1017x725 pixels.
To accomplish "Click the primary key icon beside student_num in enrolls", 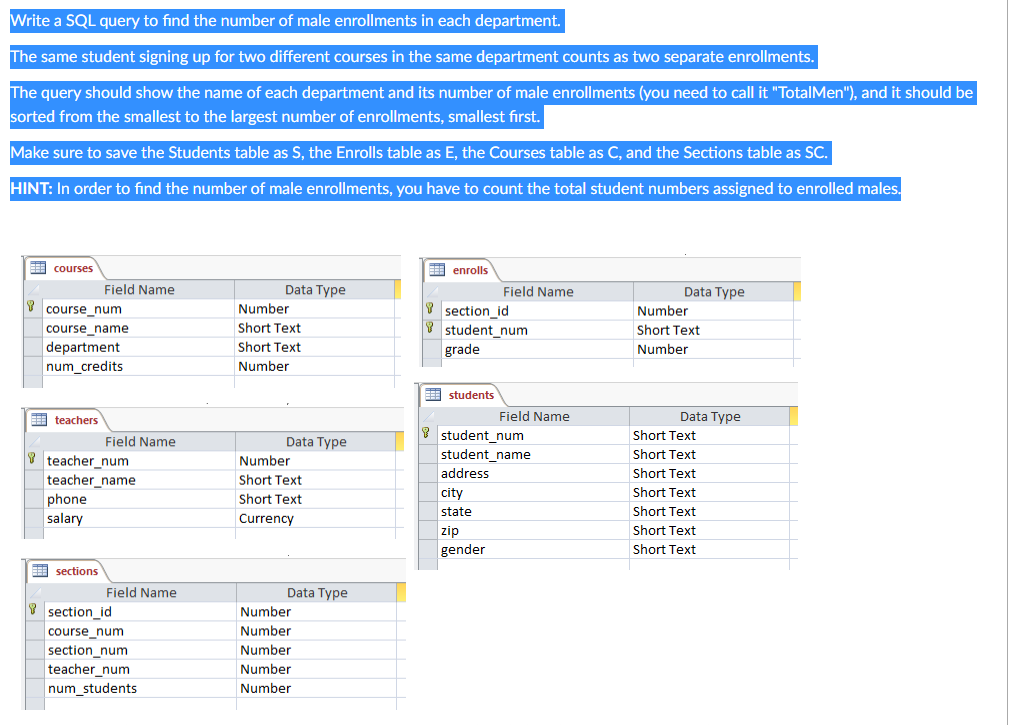I will 430,329.
